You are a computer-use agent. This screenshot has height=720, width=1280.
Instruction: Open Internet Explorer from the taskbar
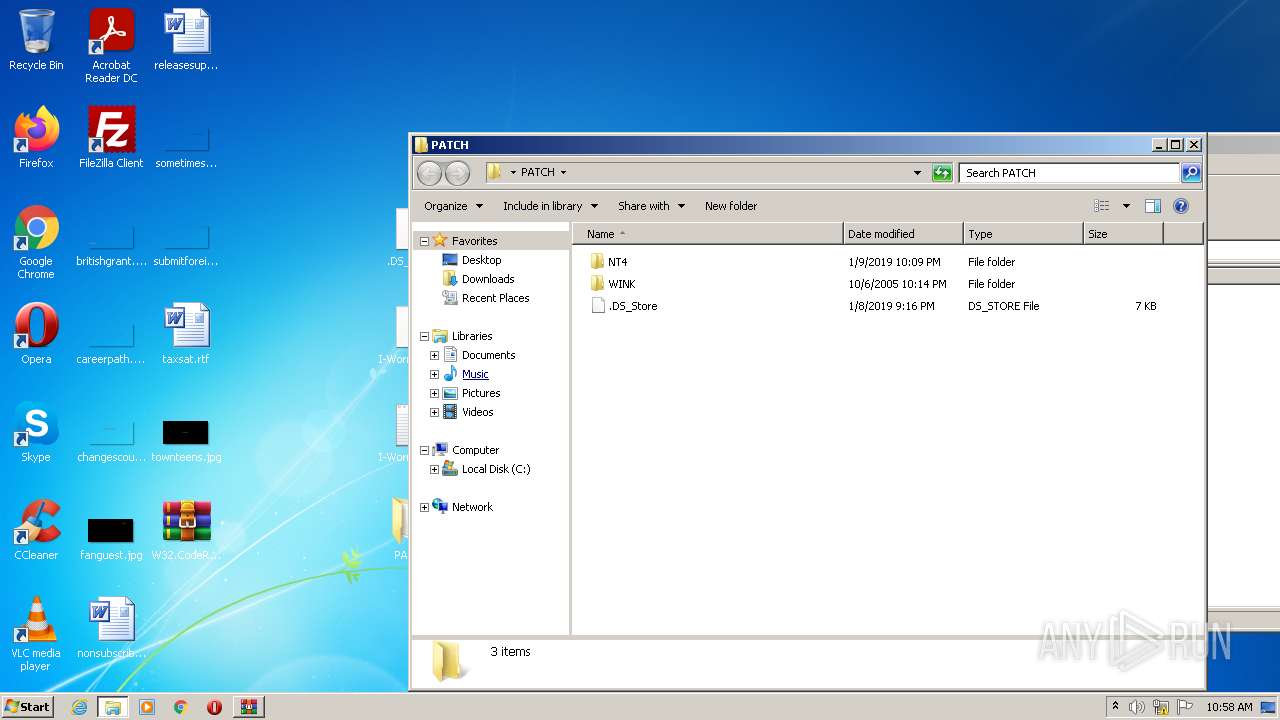pyautogui.click(x=79, y=707)
